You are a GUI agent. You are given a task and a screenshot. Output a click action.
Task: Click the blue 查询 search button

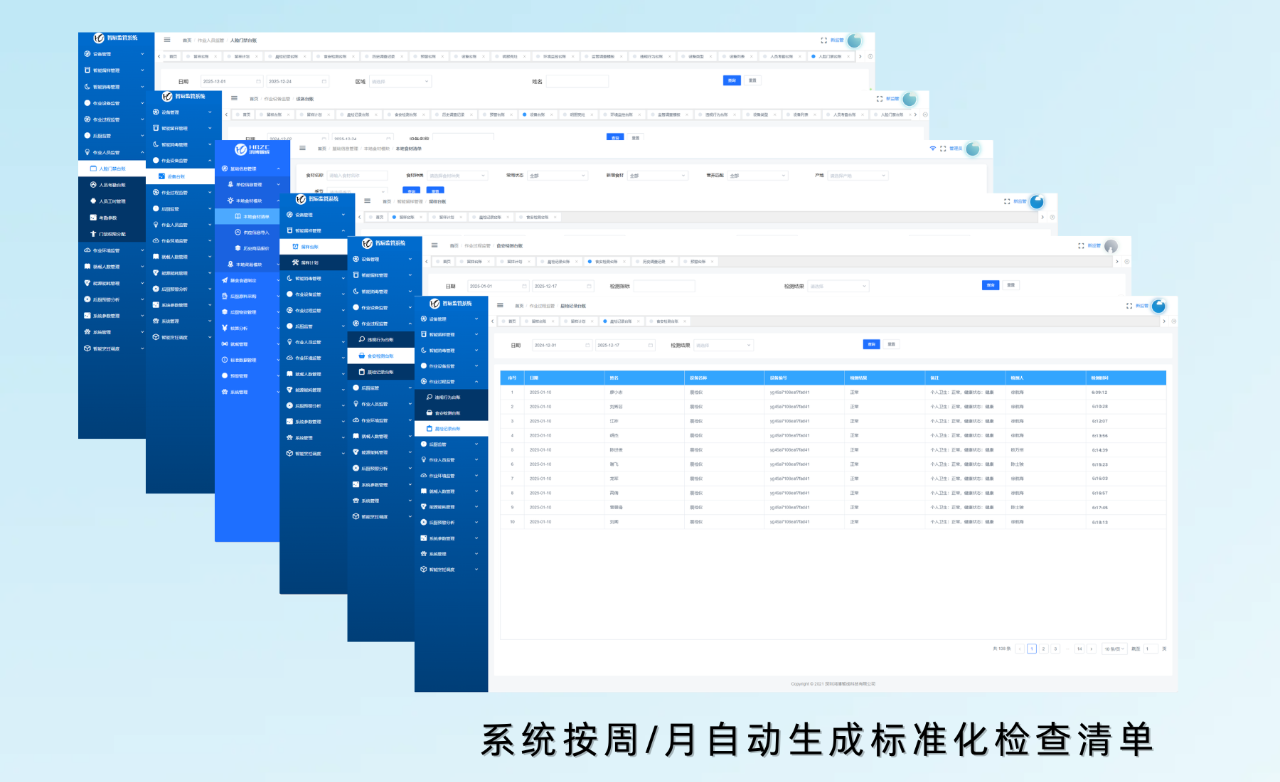[x=870, y=343]
